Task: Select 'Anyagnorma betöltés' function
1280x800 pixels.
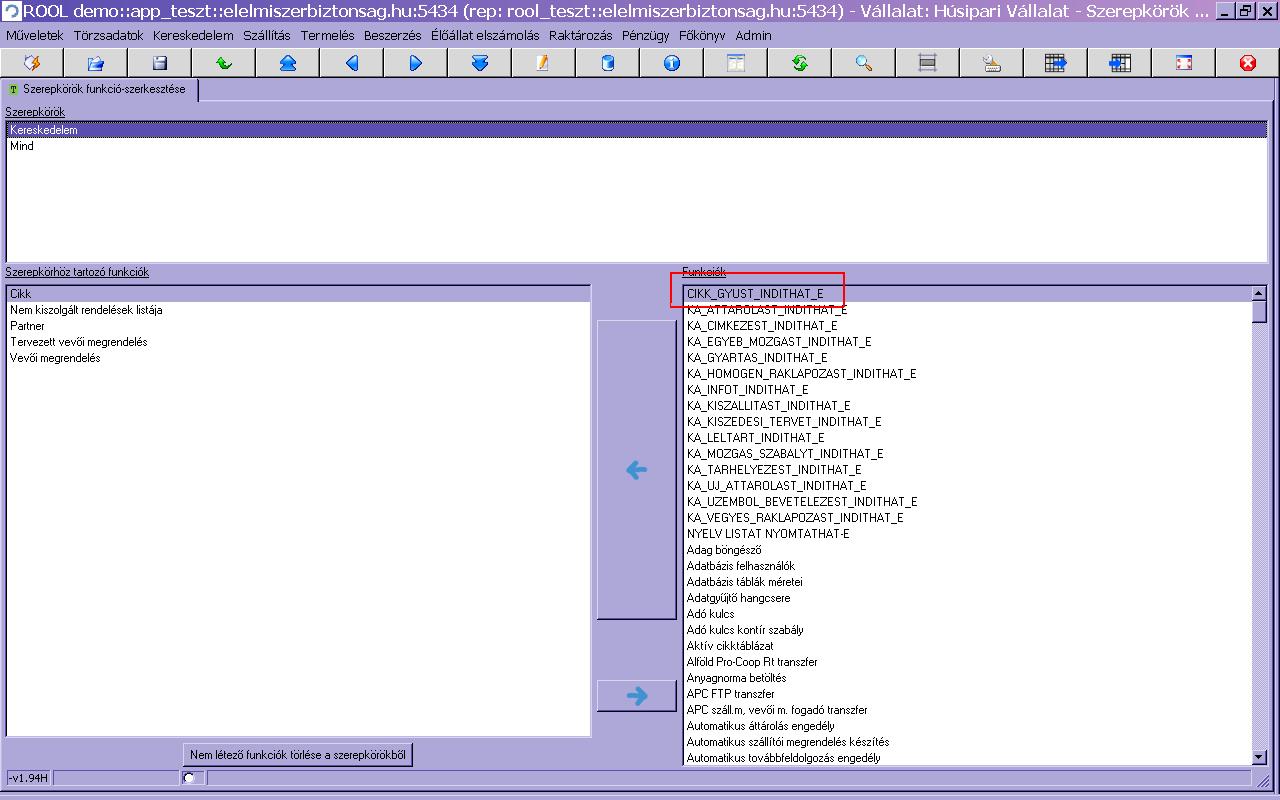Action: [x=968, y=678]
